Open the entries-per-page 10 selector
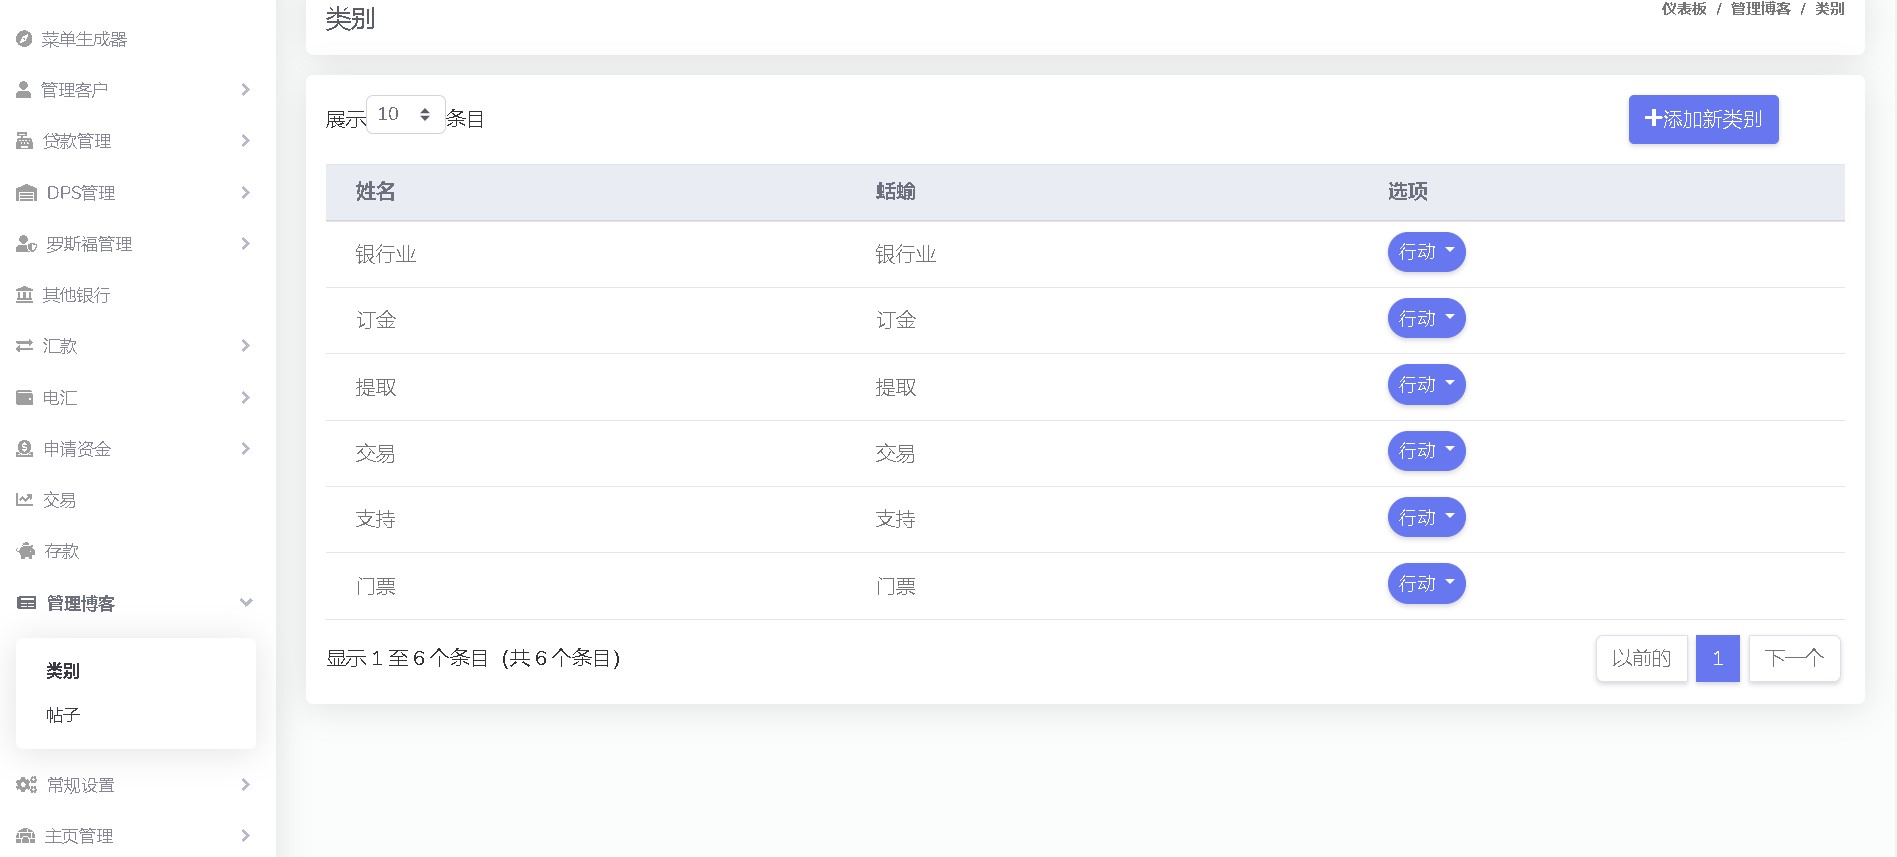This screenshot has width=1897, height=857. click(405, 115)
